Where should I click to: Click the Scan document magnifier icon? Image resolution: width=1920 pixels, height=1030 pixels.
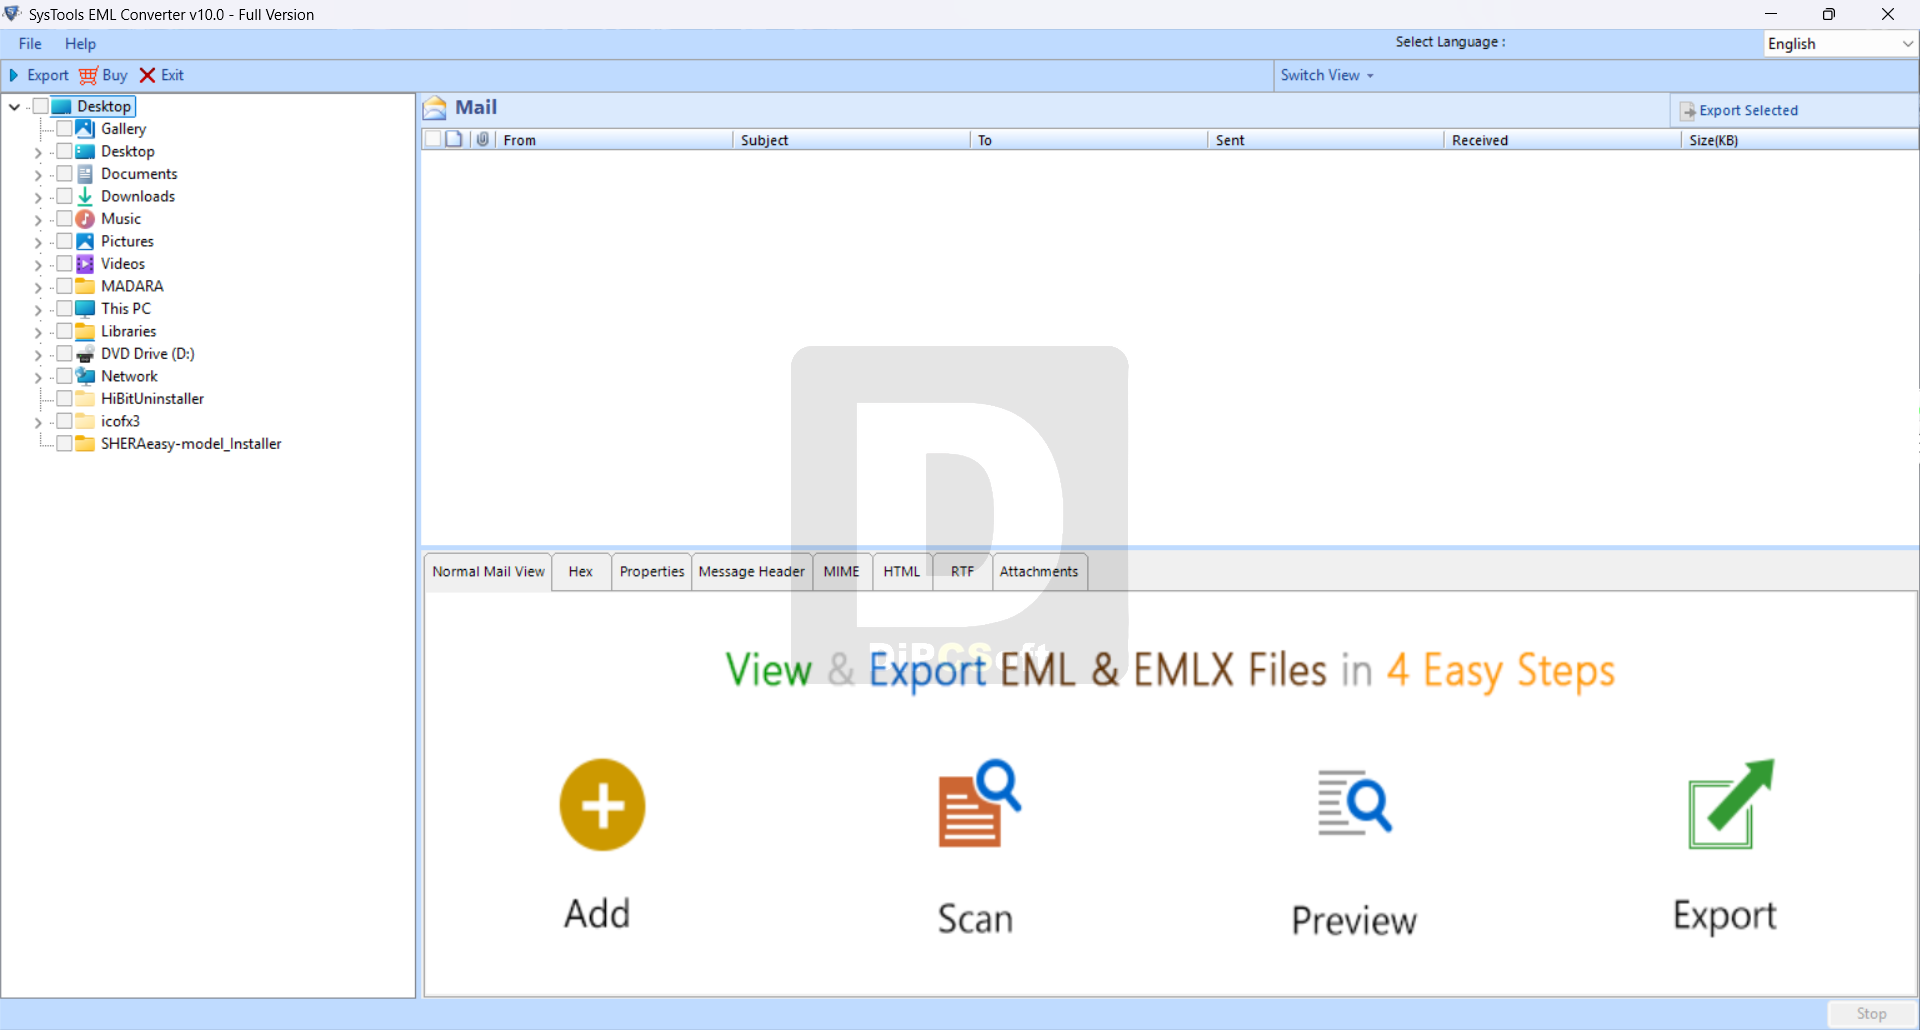pyautogui.click(x=979, y=803)
